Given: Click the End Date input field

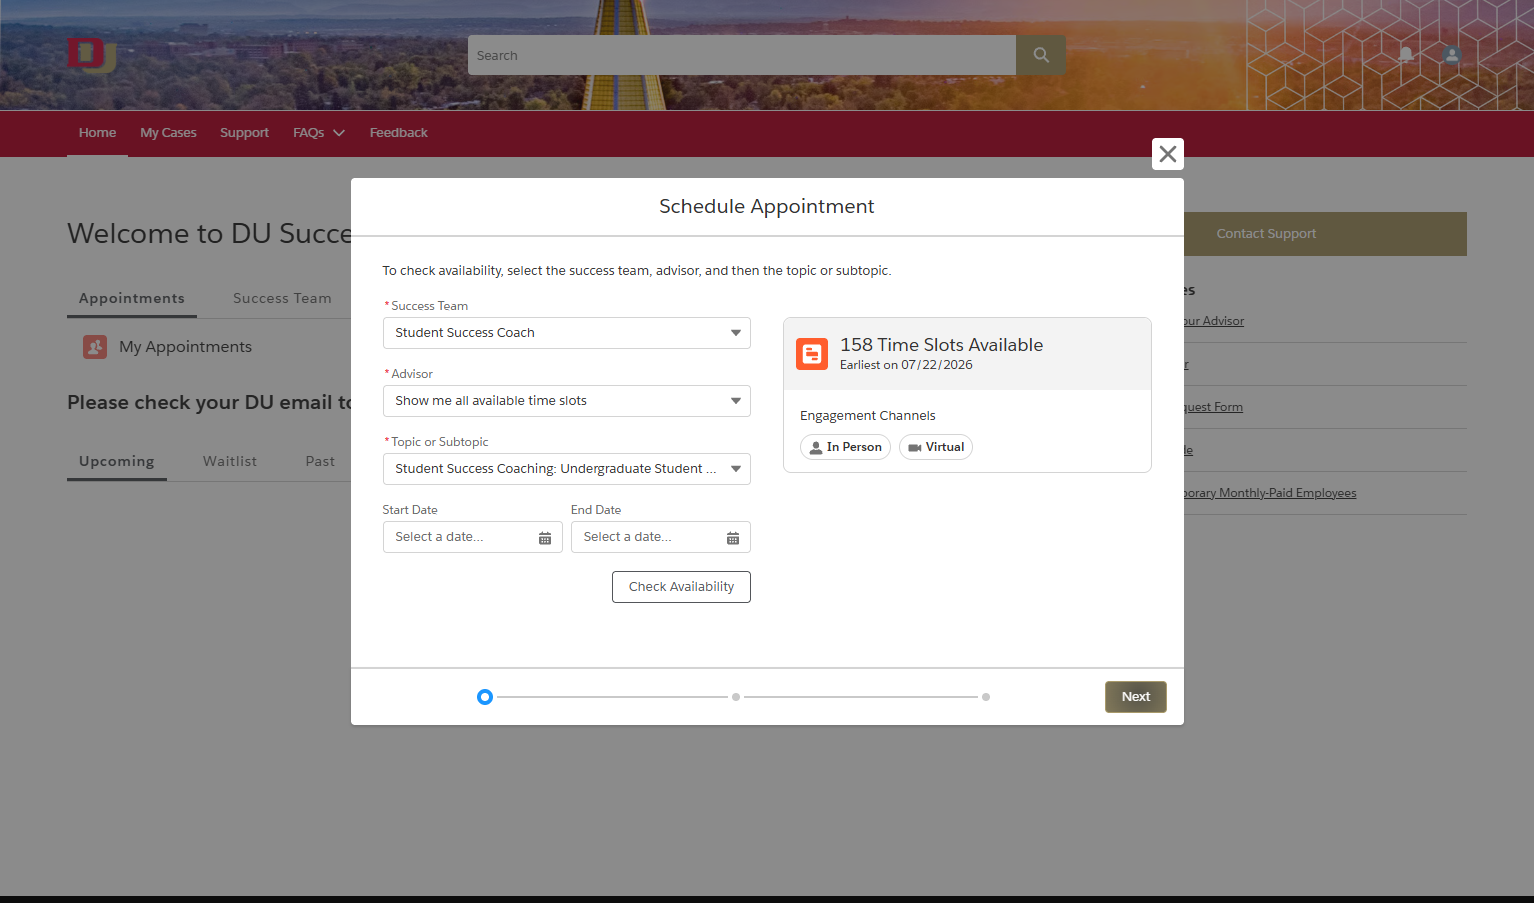Looking at the screenshot, I should [x=661, y=537].
